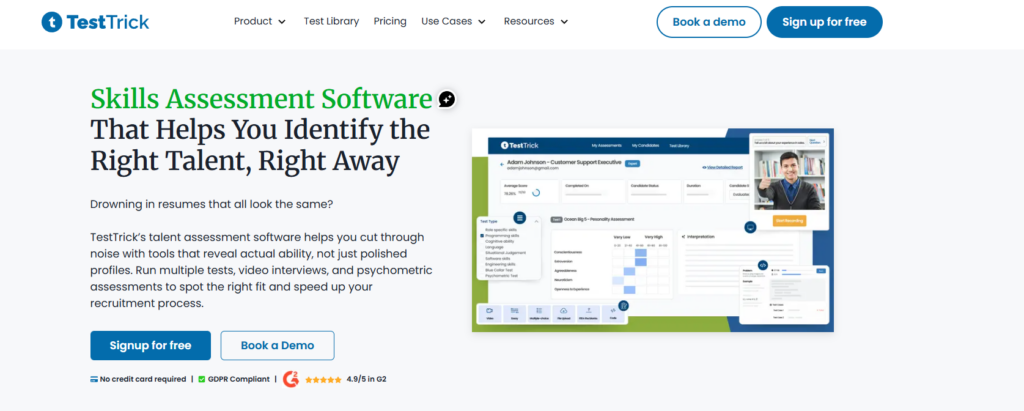The width and height of the screenshot is (1024, 411).
Task: Click the View Detailed Report link
Action: click(x=722, y=167)
